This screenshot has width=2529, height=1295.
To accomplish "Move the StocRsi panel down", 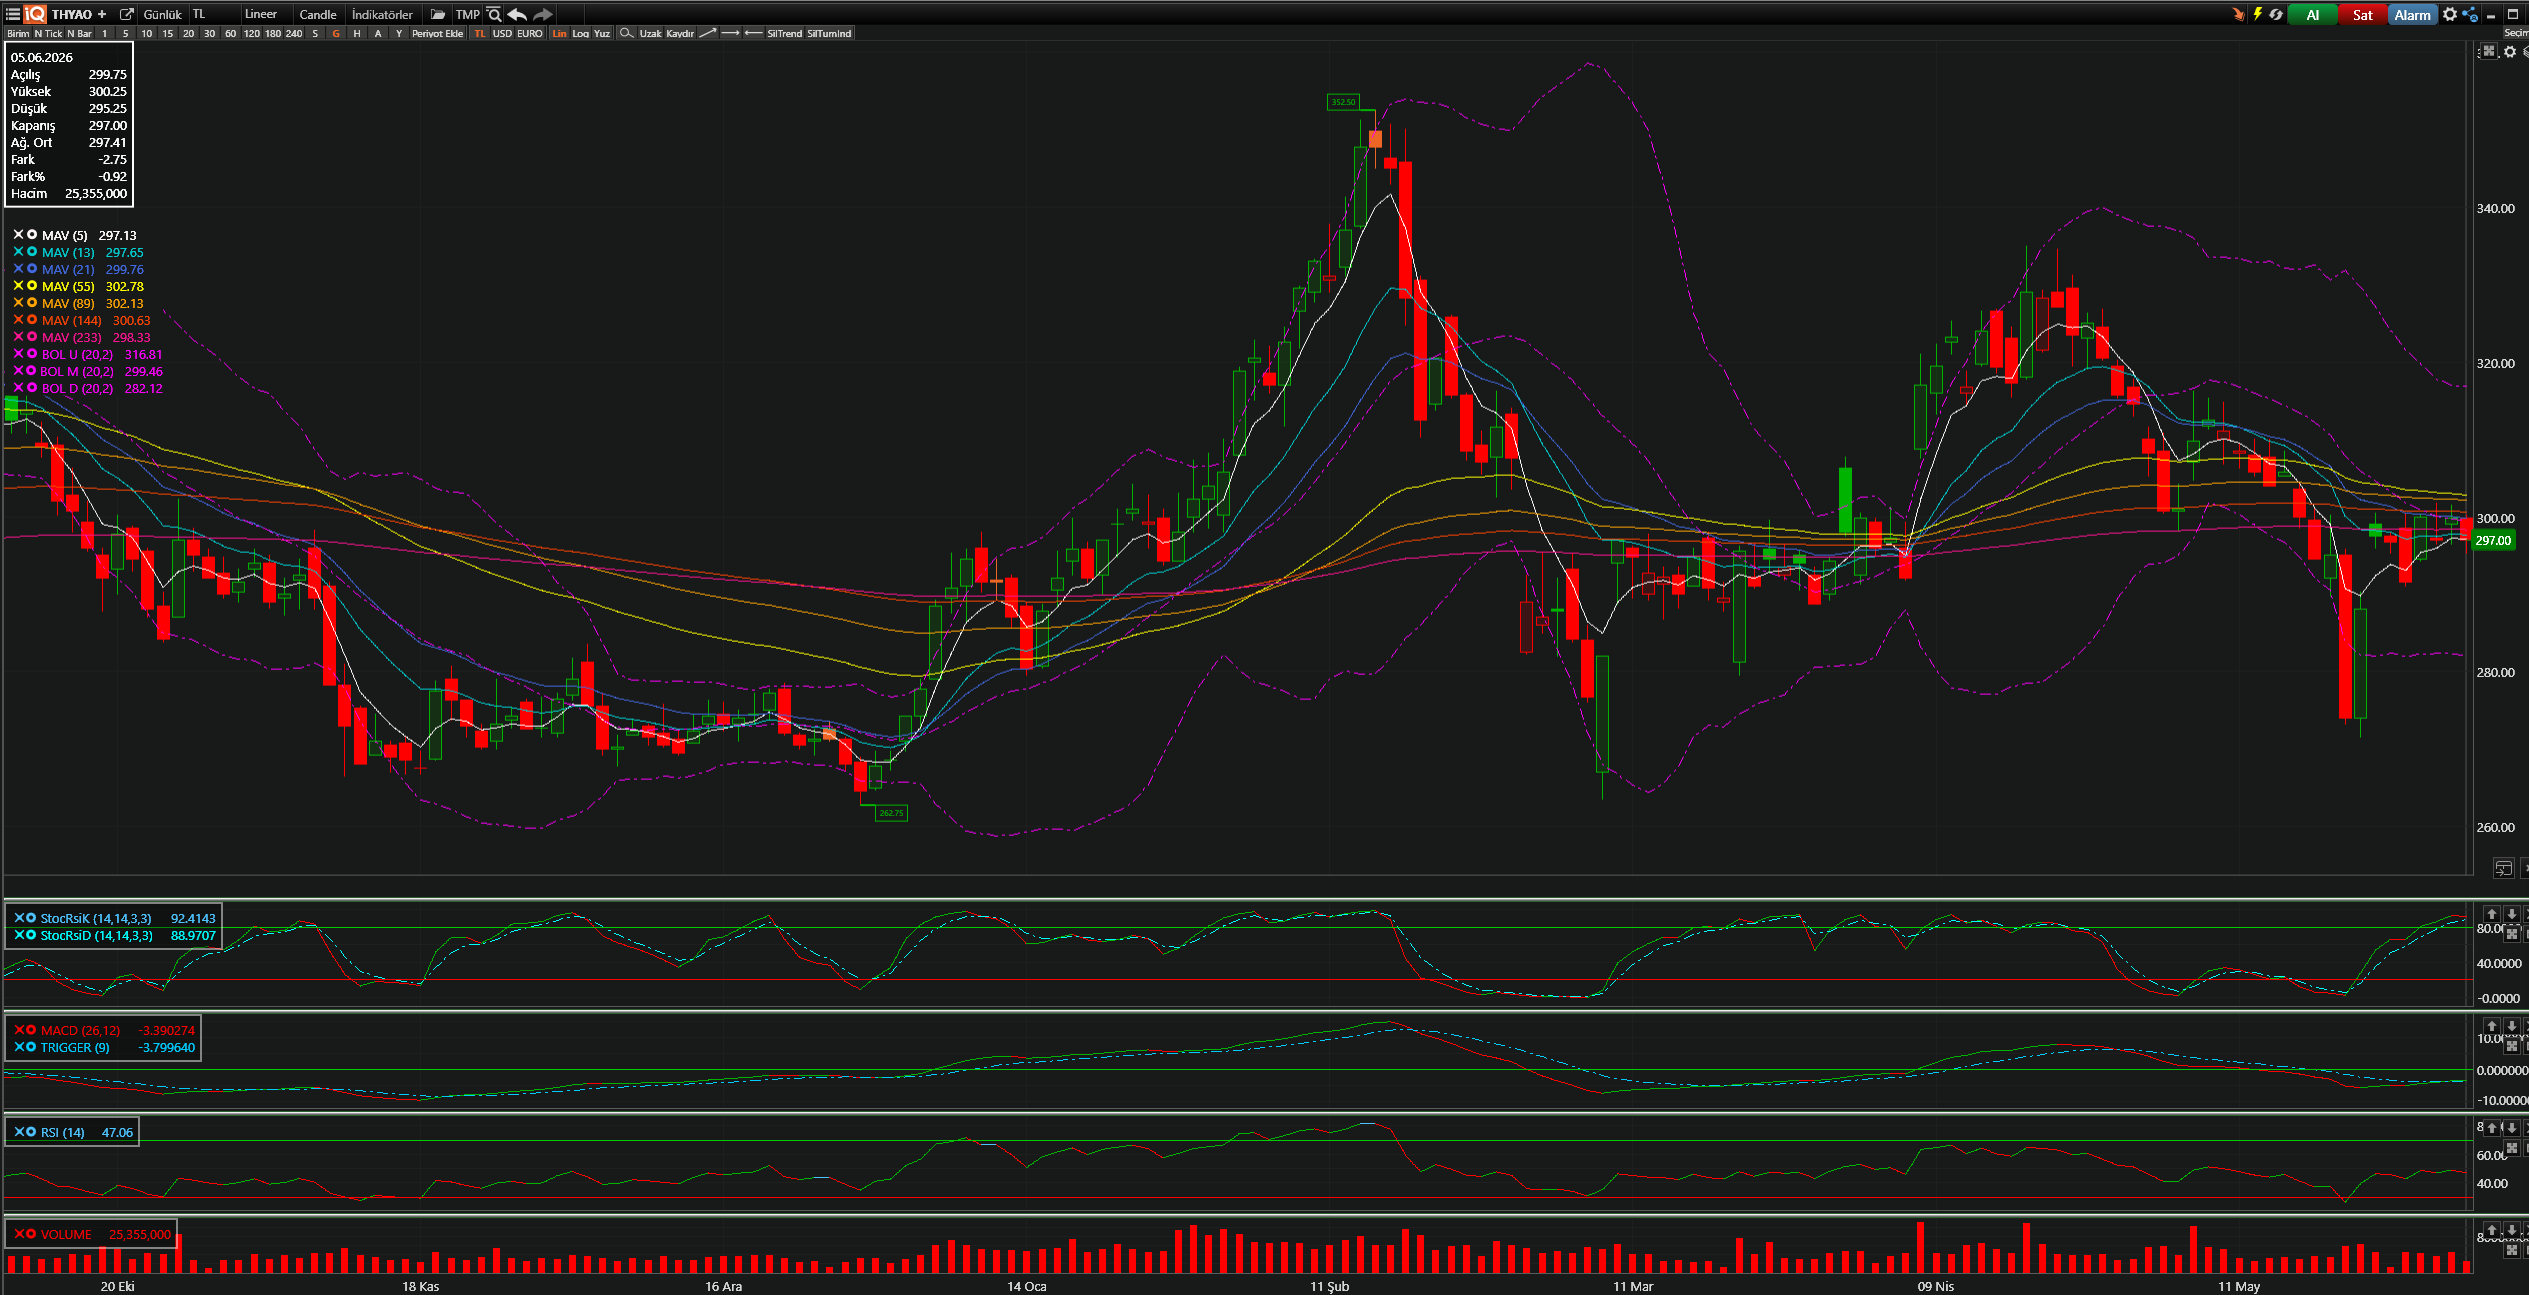I will coord(2511,914).
